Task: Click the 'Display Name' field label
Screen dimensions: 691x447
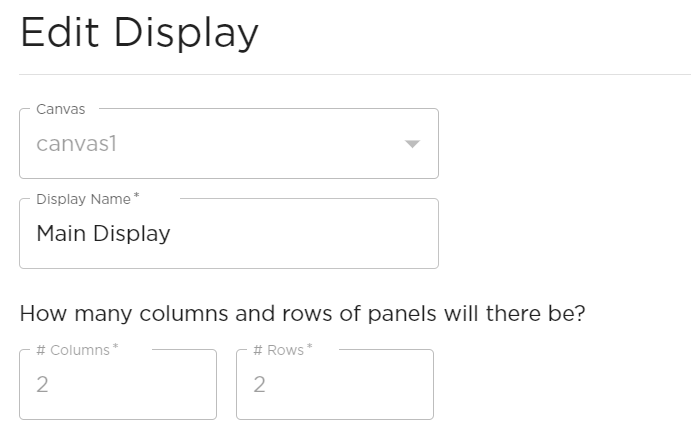Action: (x=83, y=199)
